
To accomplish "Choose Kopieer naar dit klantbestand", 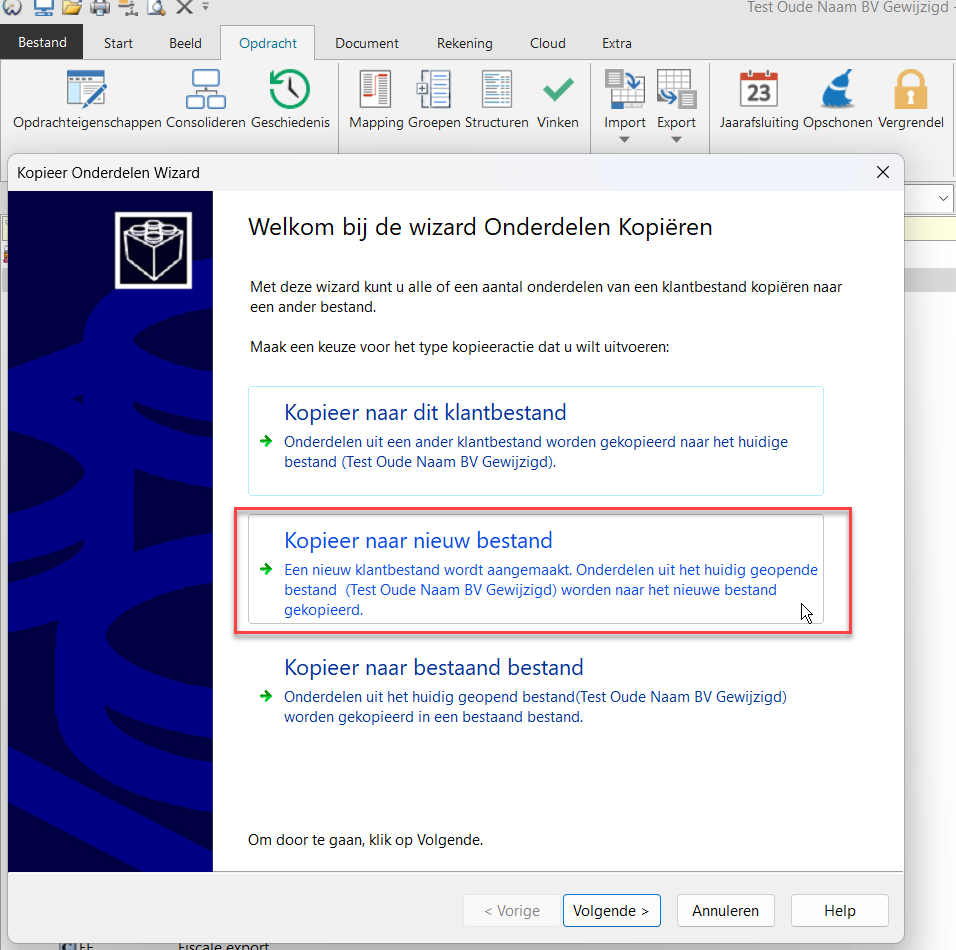I will (x=535, y=440).
